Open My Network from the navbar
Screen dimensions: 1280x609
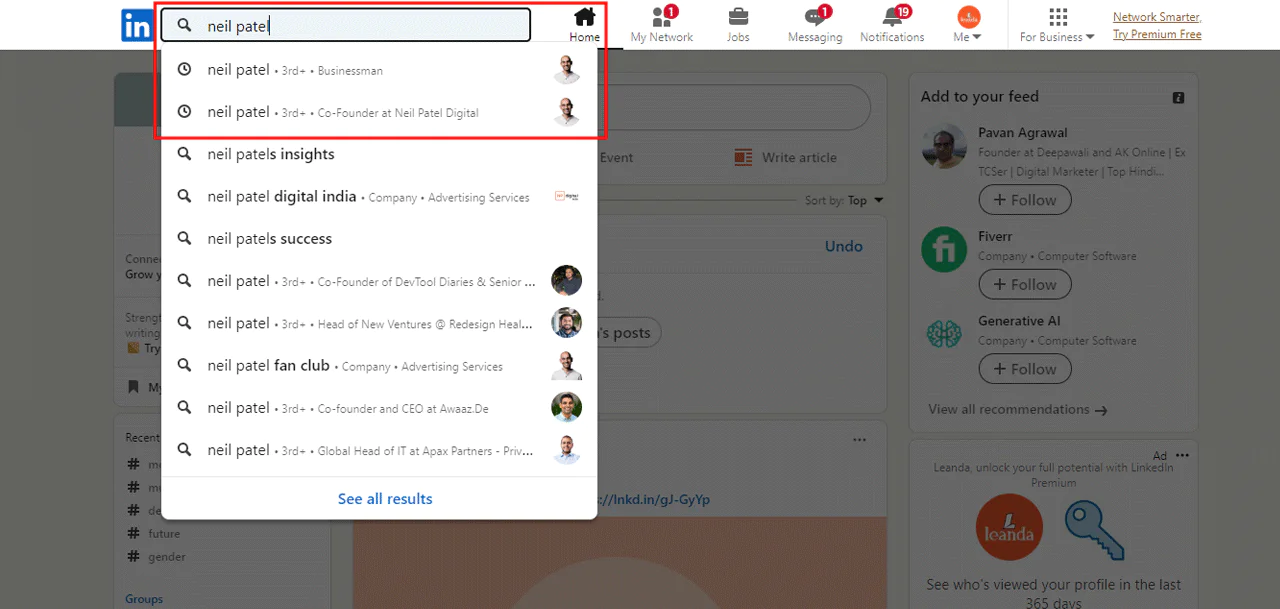pyautogui.click(x=661, y=25)
